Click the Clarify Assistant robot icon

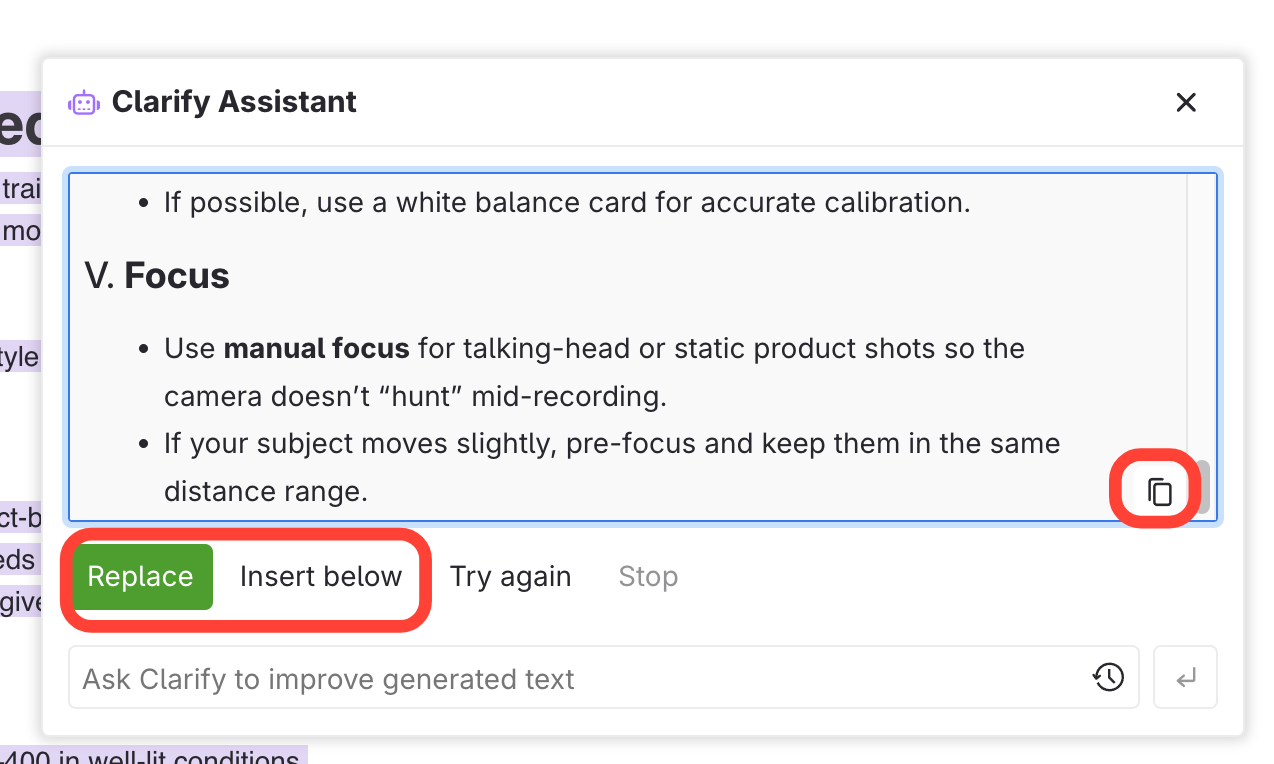84,102
